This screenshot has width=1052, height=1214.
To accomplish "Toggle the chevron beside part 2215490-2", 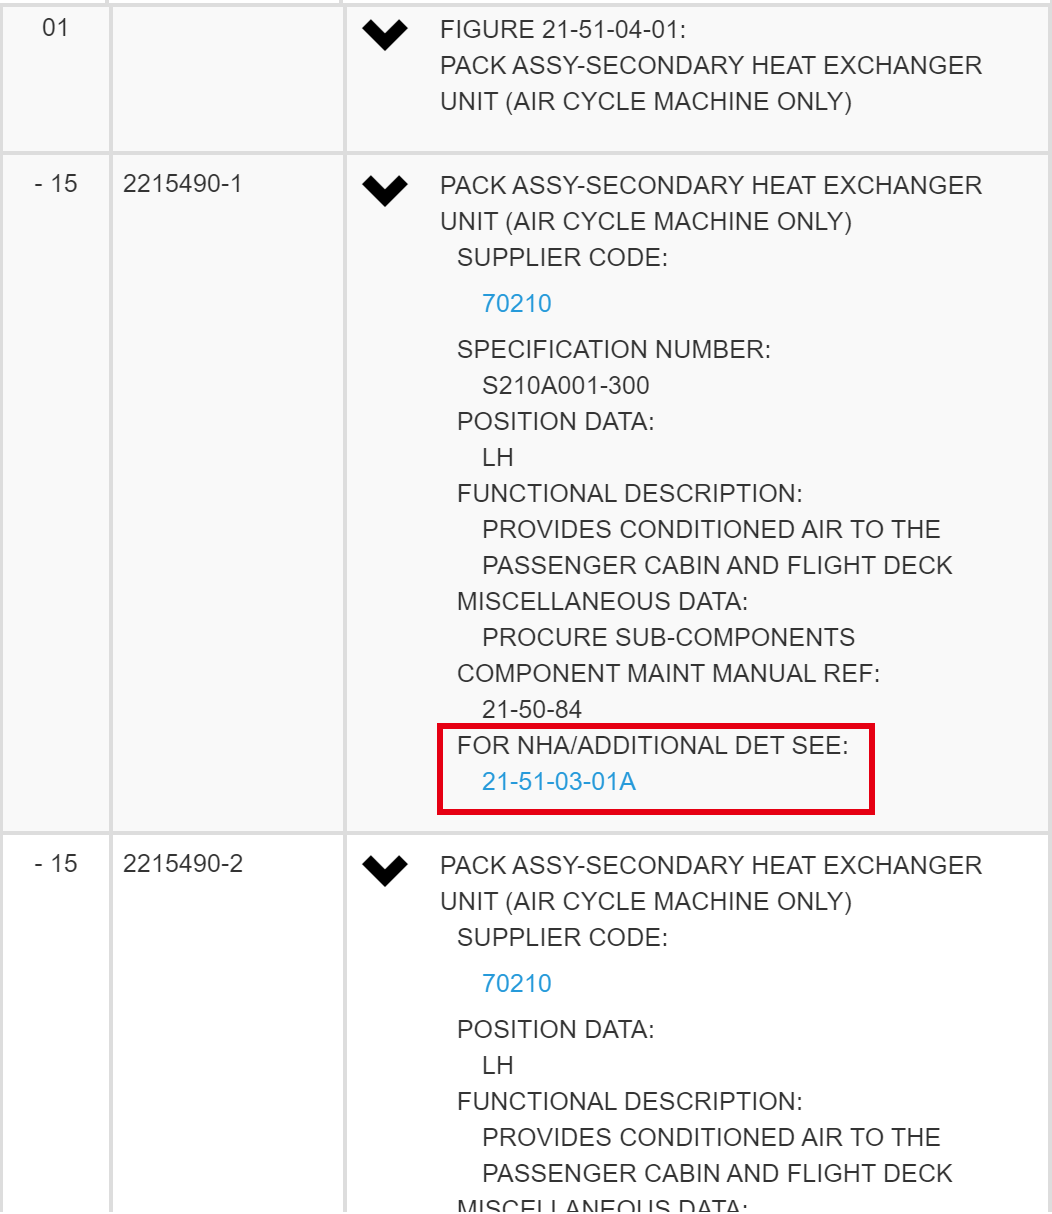I will pos(385,870).
